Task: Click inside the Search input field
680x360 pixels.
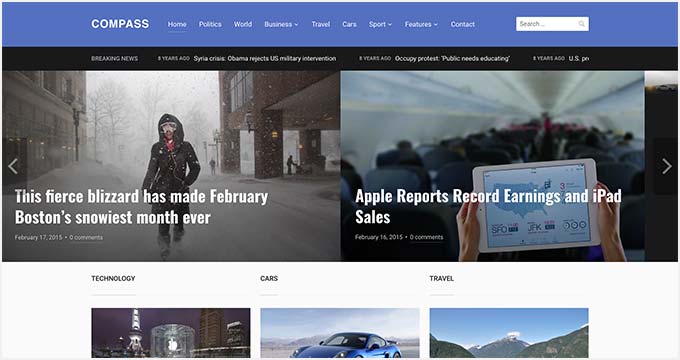Action: point(552,24)
